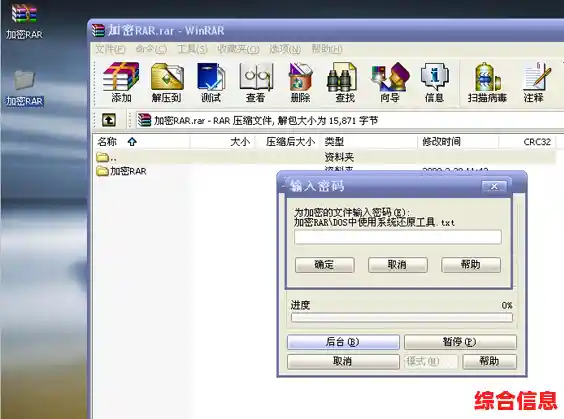Open the 收藏夹(O) menu
Screen dimensions: 564x419
238,49
